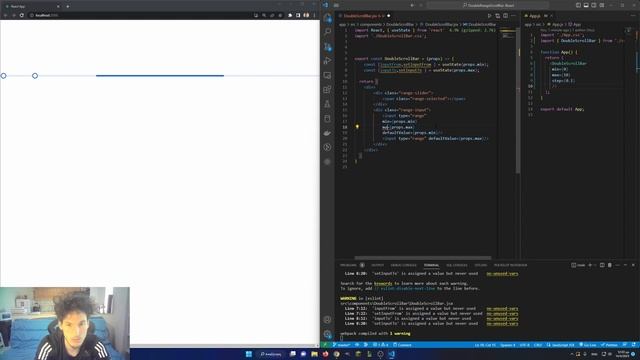Go back in the browser
640x360 pixels.
coord(5,15)
